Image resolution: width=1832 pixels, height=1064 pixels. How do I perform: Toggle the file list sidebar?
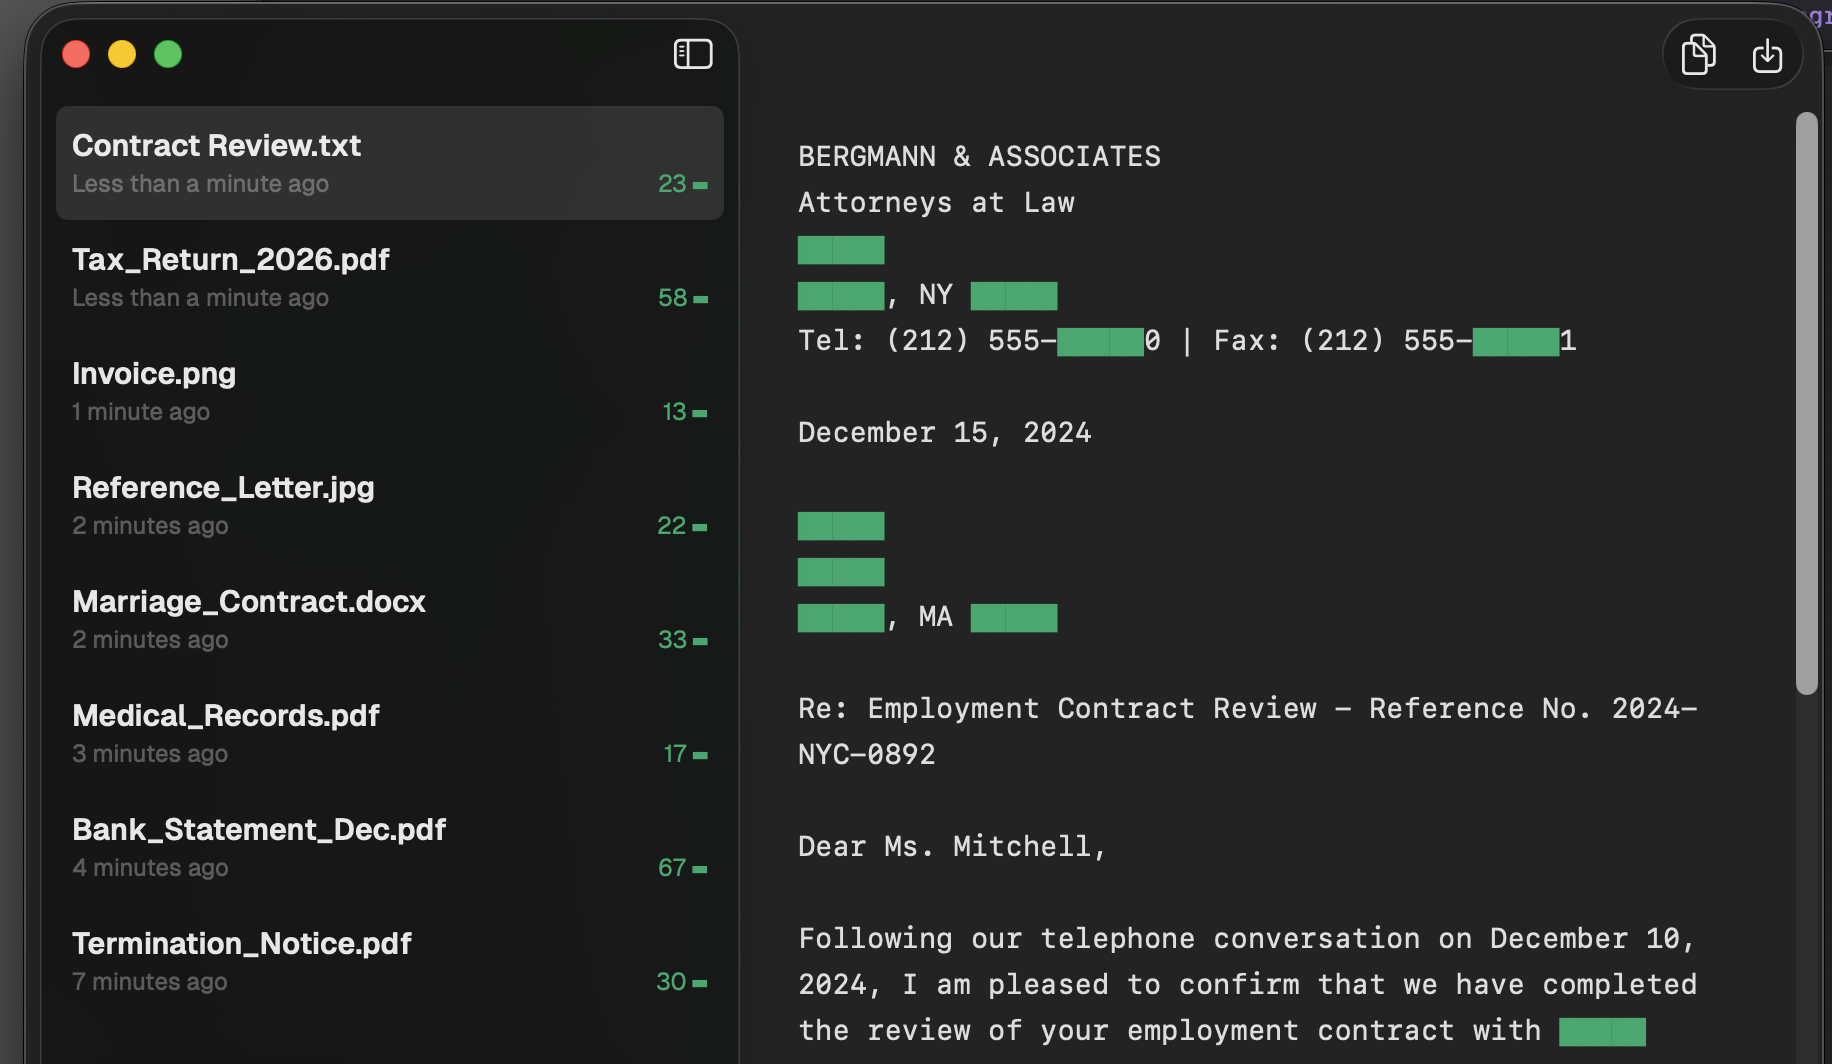[x=693, y=54]
